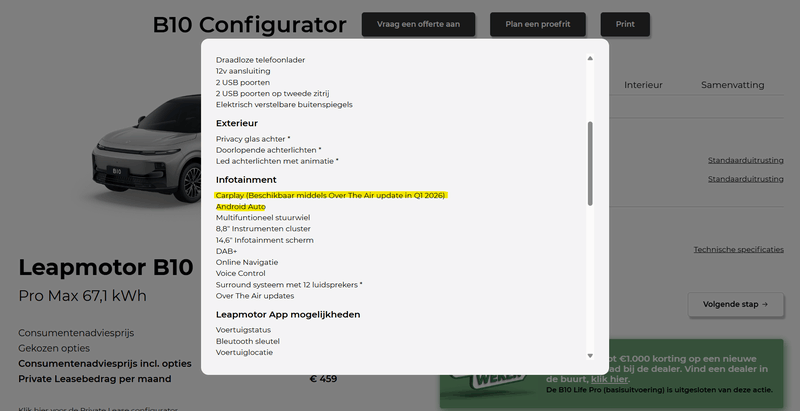Click 'Doorlopende achterlichten' item
The height and width of the screenshot is (411, 800).
click(x=268, y=150)
